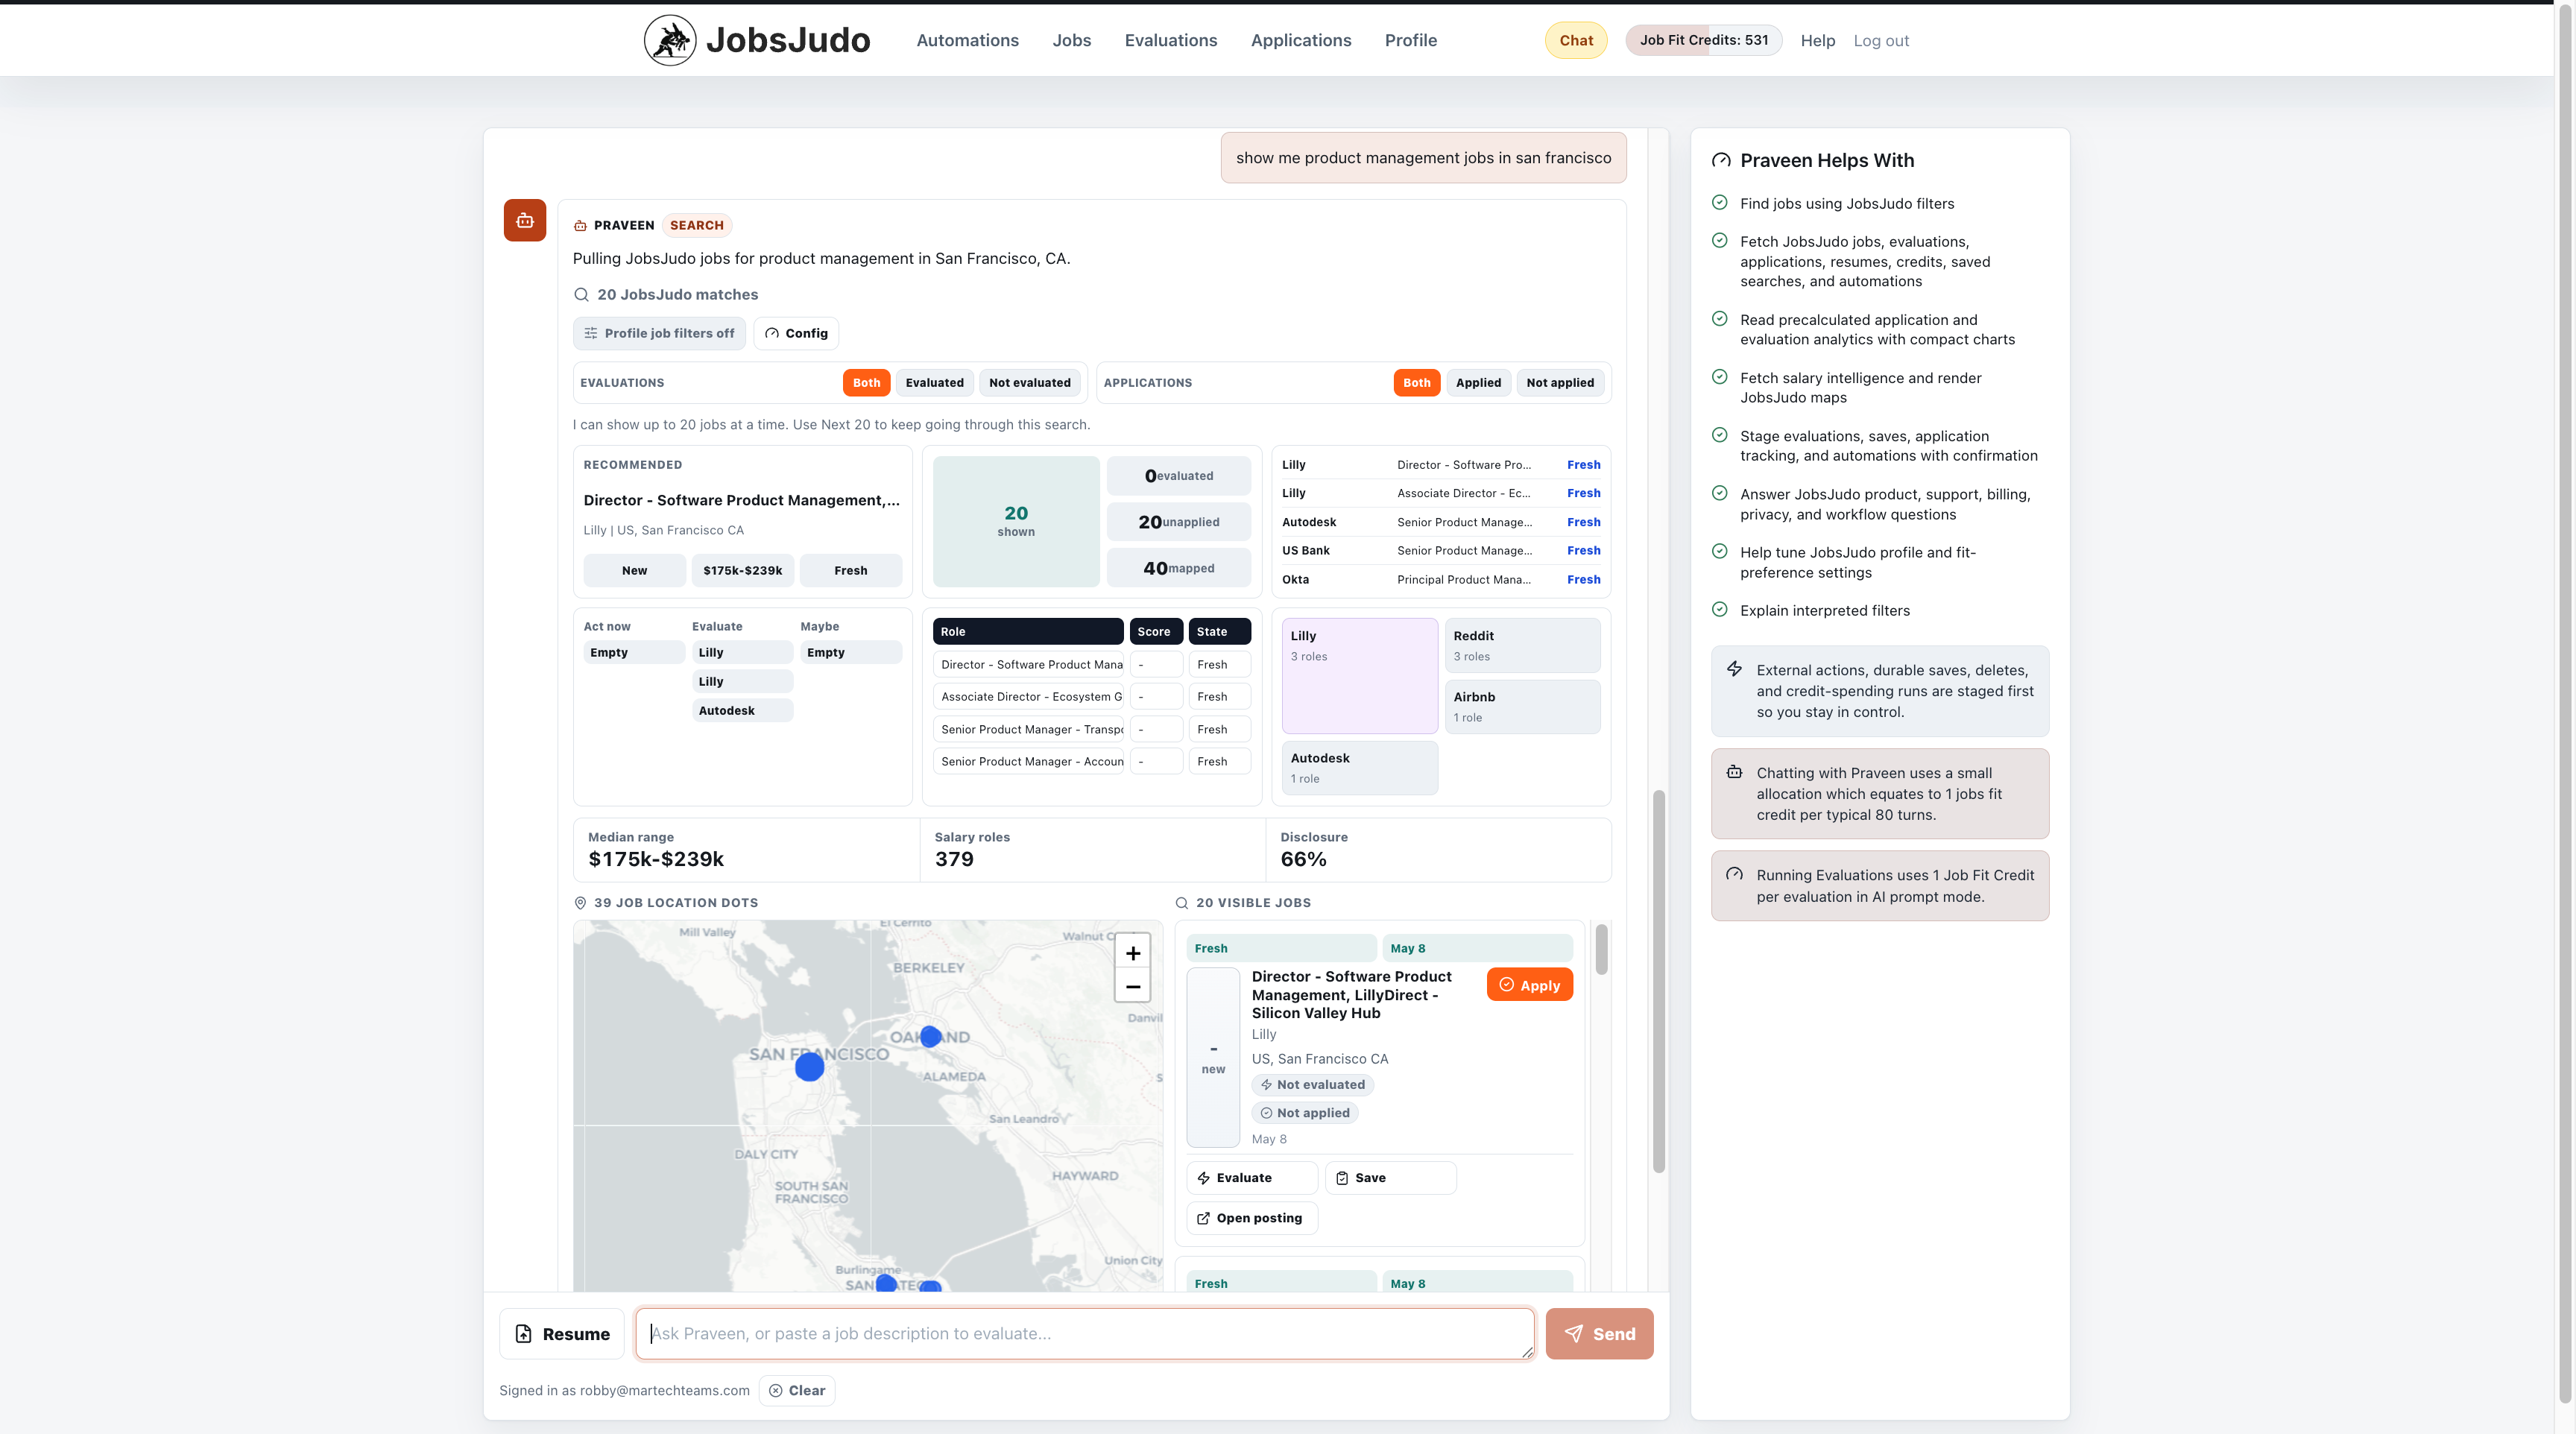Screen dimensions: 2576x1434
Task: Click the resume file icon
Action: (x=524, y=1333)
